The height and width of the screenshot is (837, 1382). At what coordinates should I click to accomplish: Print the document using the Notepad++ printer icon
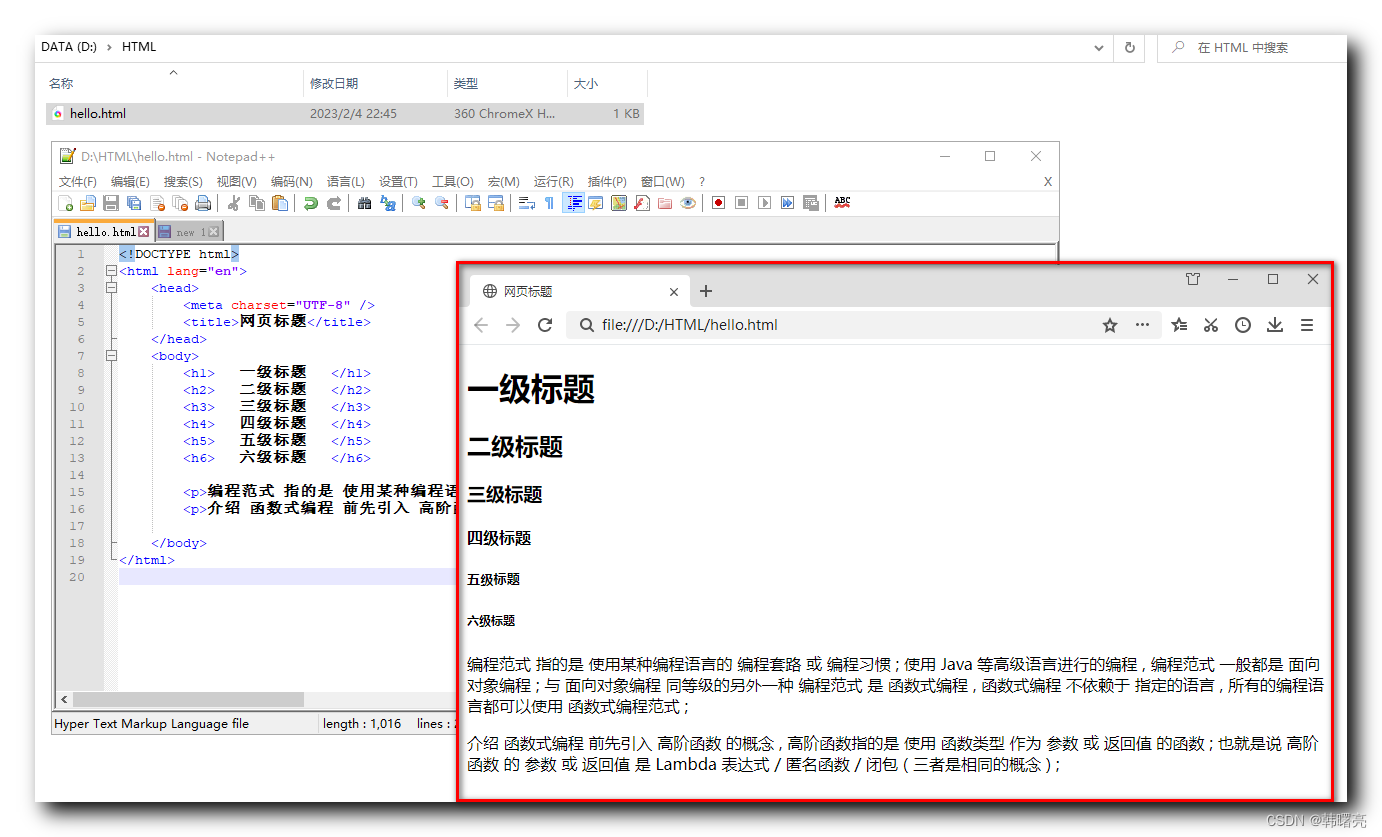pyautogui.click(x=203, y=203)
